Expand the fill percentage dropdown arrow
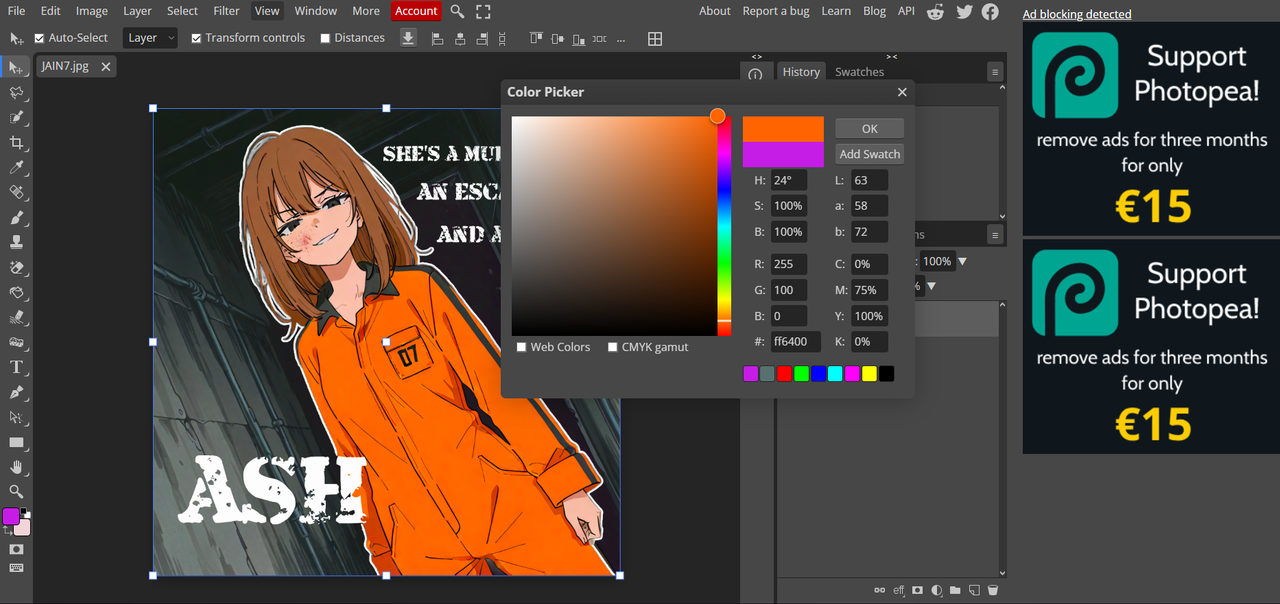The width and height of the screenshot is (1280, 604). pyautogui.click(x=931, y=286)
